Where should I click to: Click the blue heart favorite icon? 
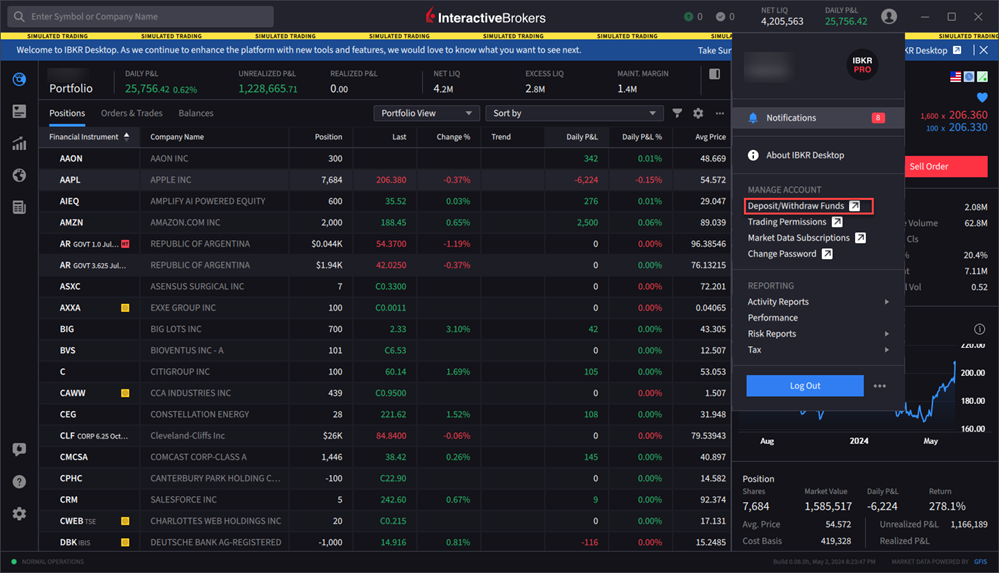coord(982,98)
